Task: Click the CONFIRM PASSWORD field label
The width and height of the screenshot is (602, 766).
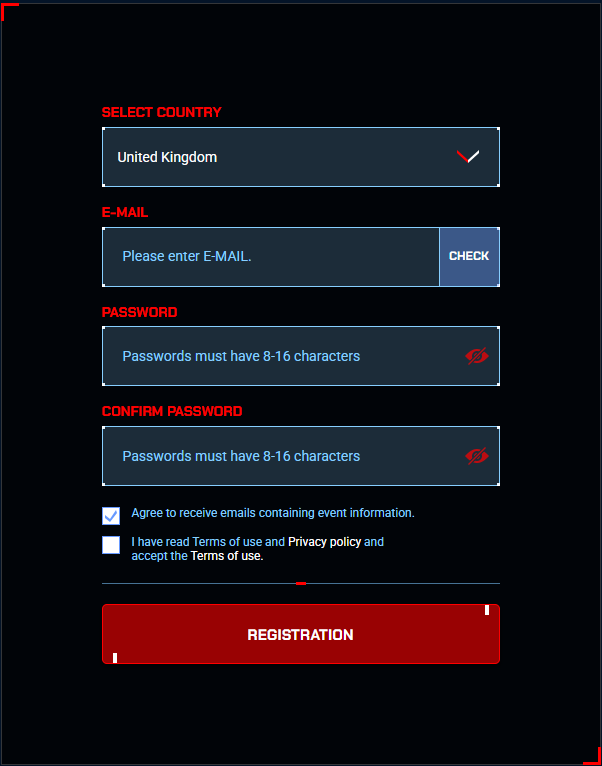Action: pos(171,411)
